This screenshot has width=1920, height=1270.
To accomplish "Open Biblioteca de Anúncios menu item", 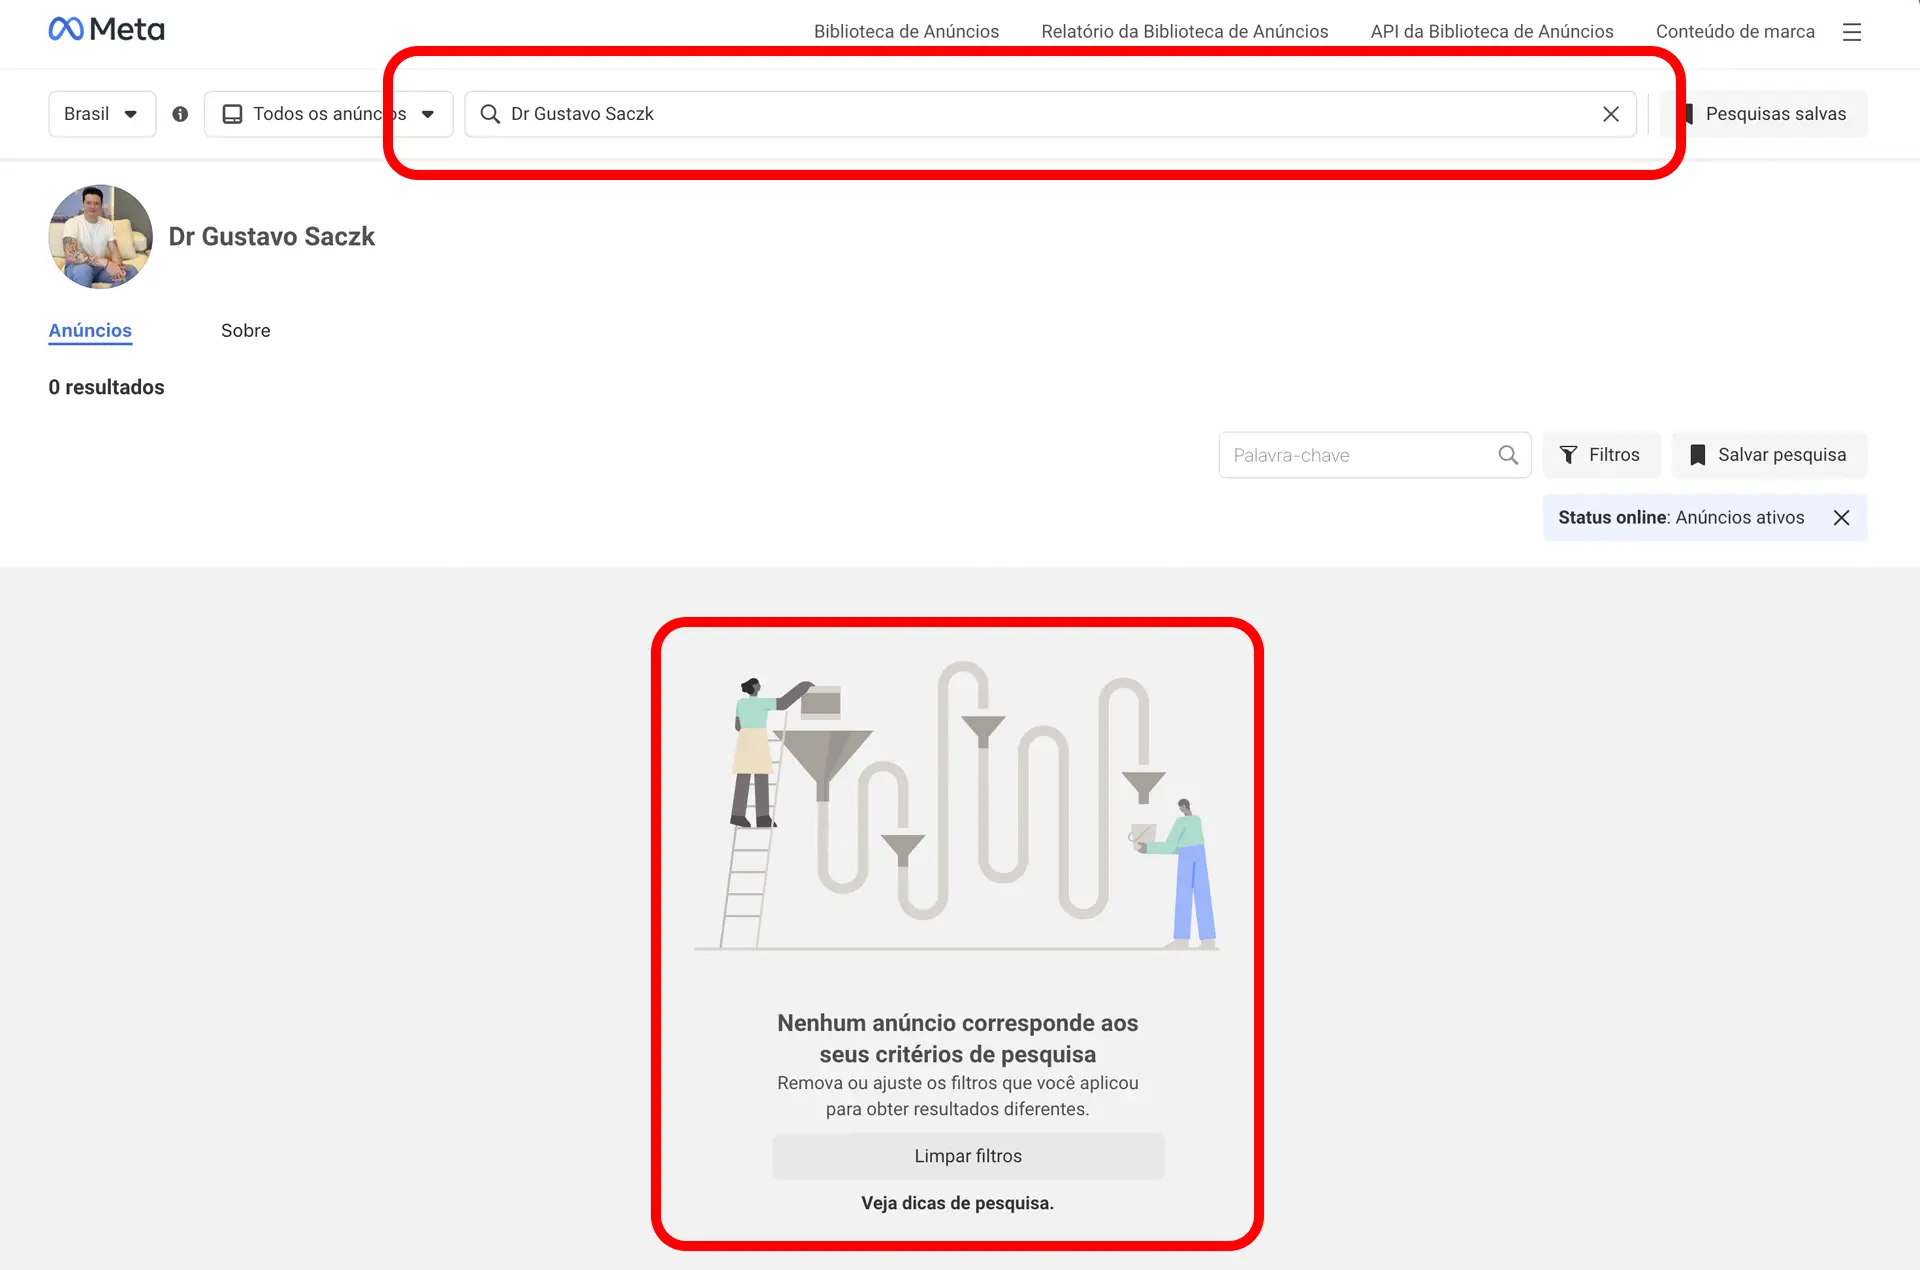I will click(x=906, y=32).
